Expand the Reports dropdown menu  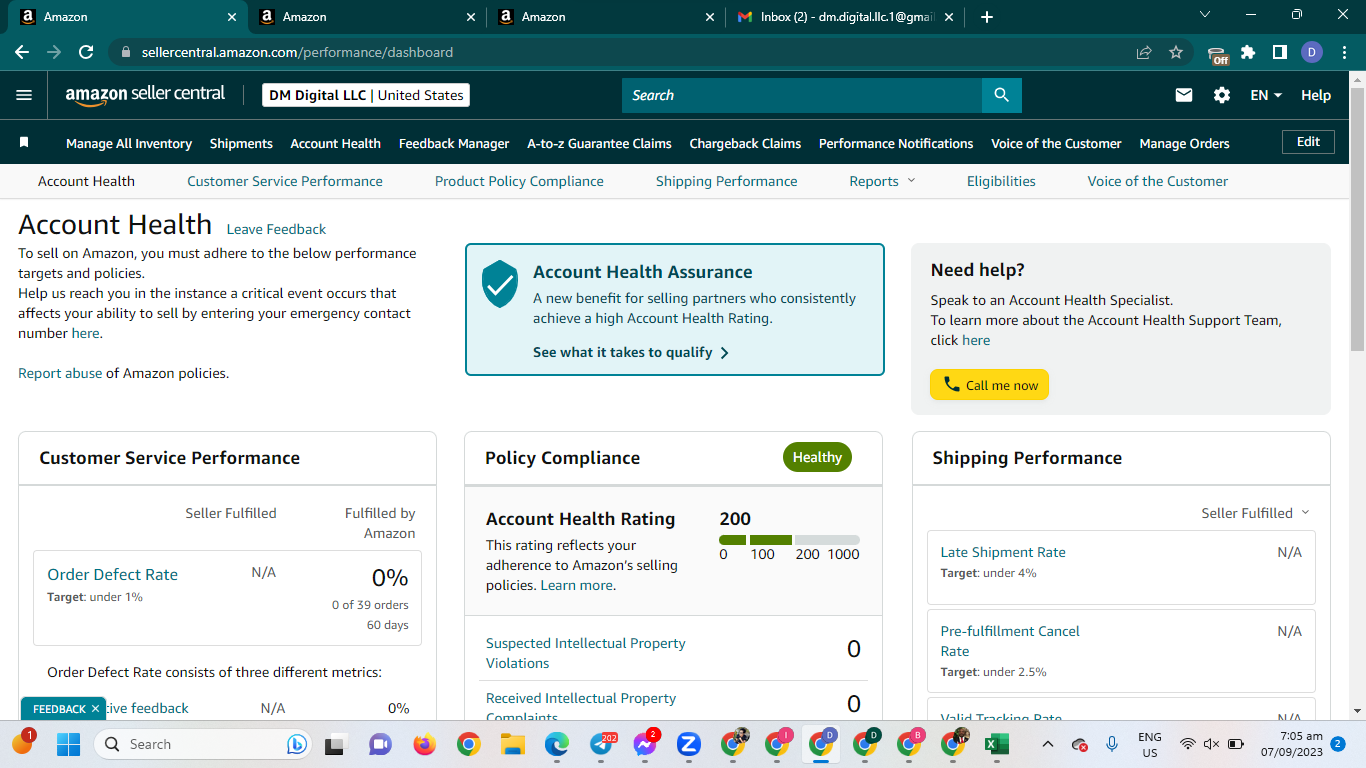[x=882, y=181]
